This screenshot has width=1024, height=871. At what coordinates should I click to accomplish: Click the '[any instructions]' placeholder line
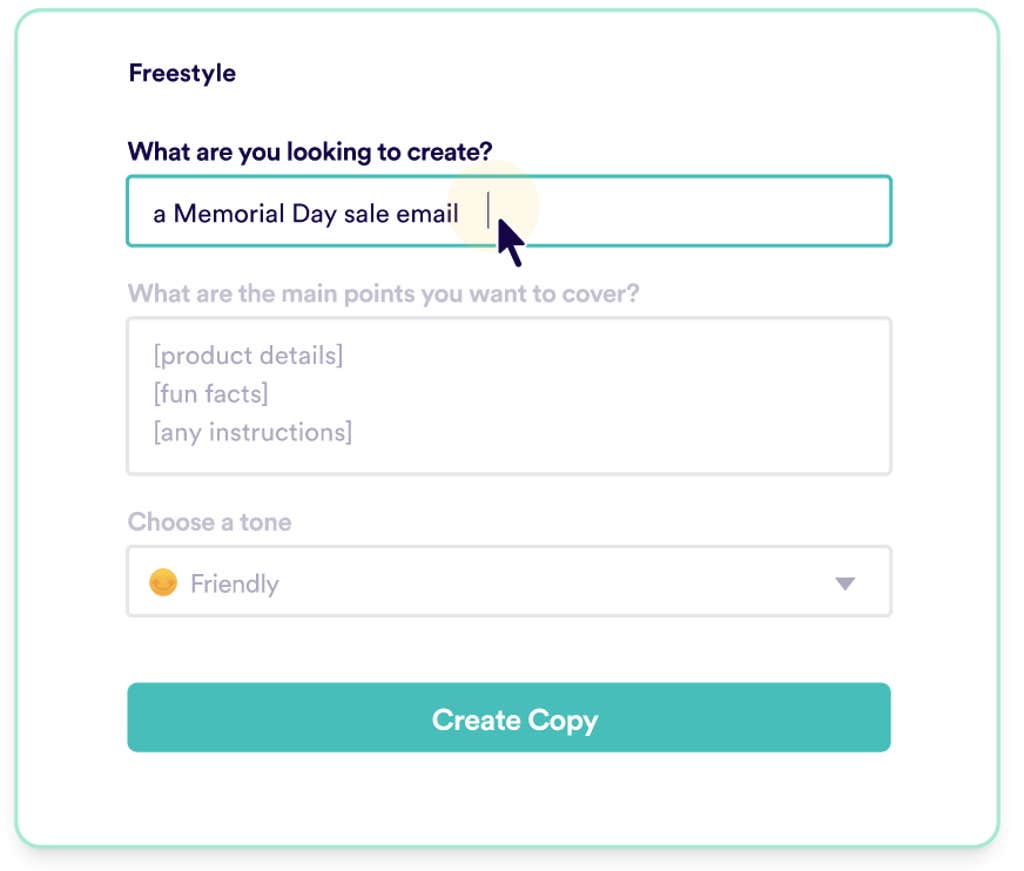252,433
